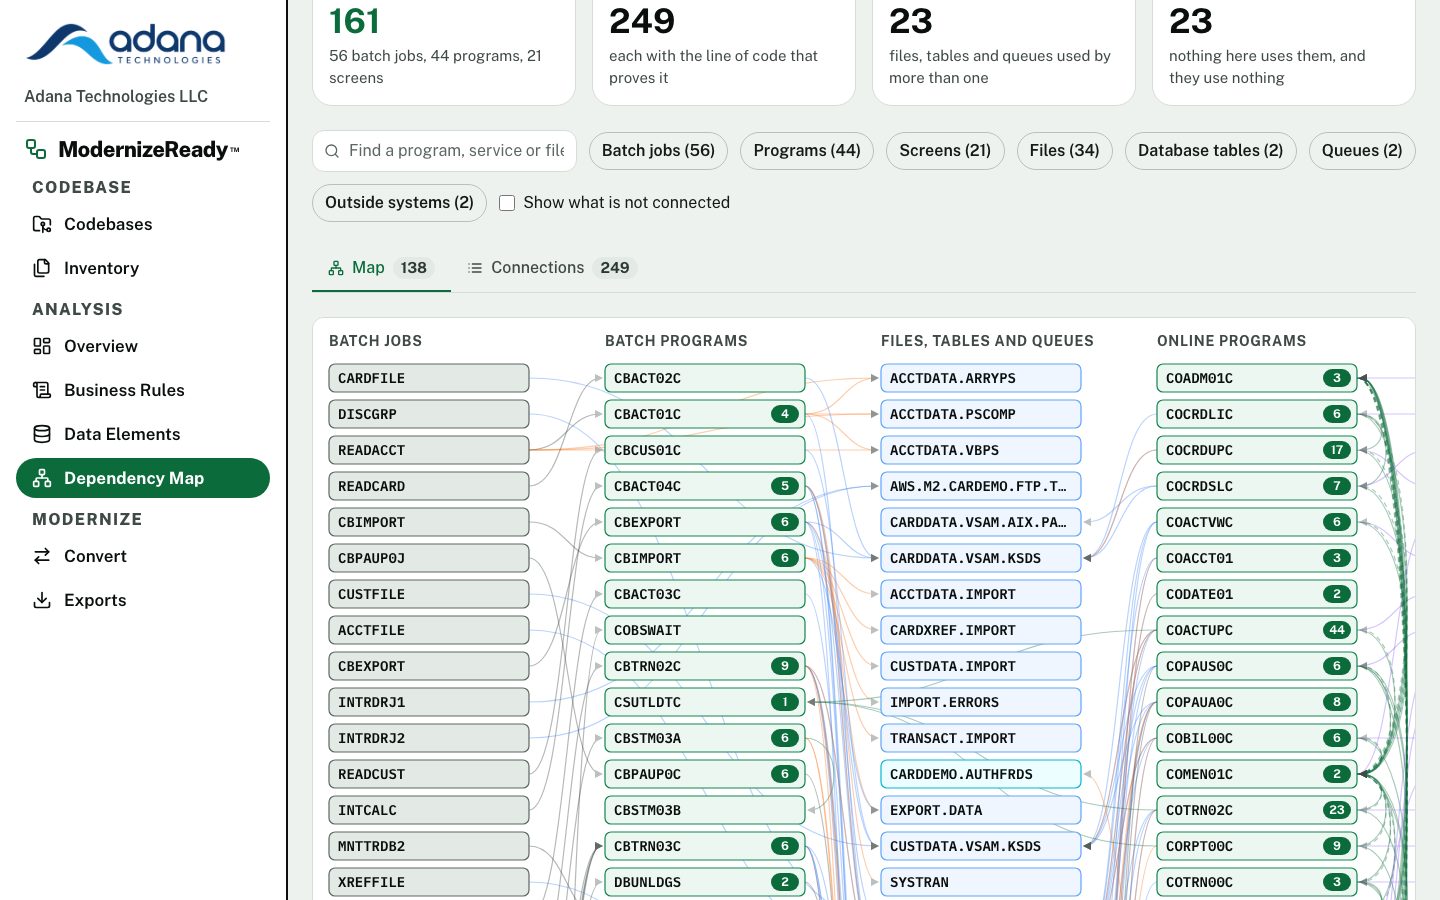This screenshot has height=900, width=1440.
Task: Click the Exports download icon
Action: (42, 600)
